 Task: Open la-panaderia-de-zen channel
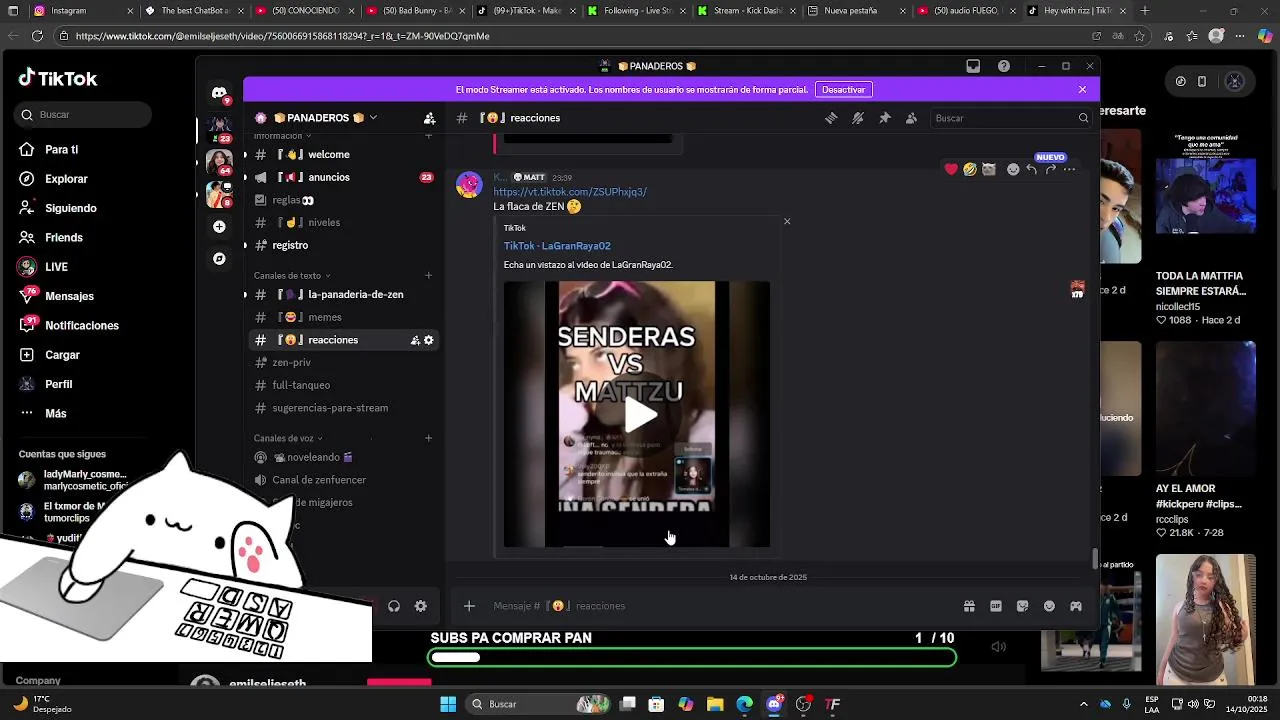tap(343, 294)
